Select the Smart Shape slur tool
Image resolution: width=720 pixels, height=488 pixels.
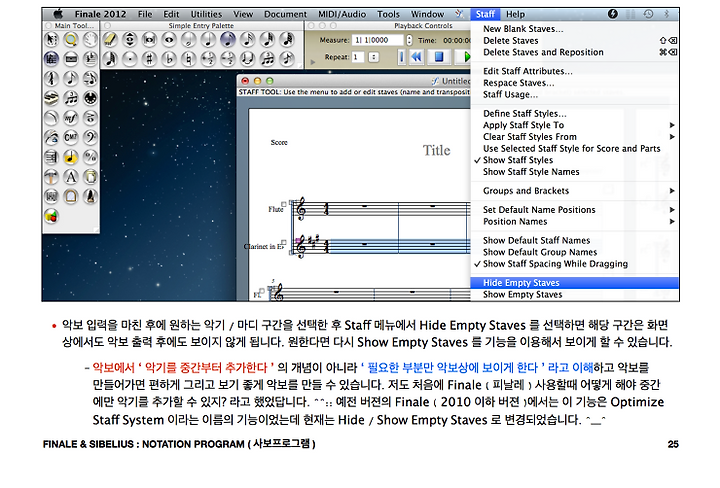click(51, 118)
